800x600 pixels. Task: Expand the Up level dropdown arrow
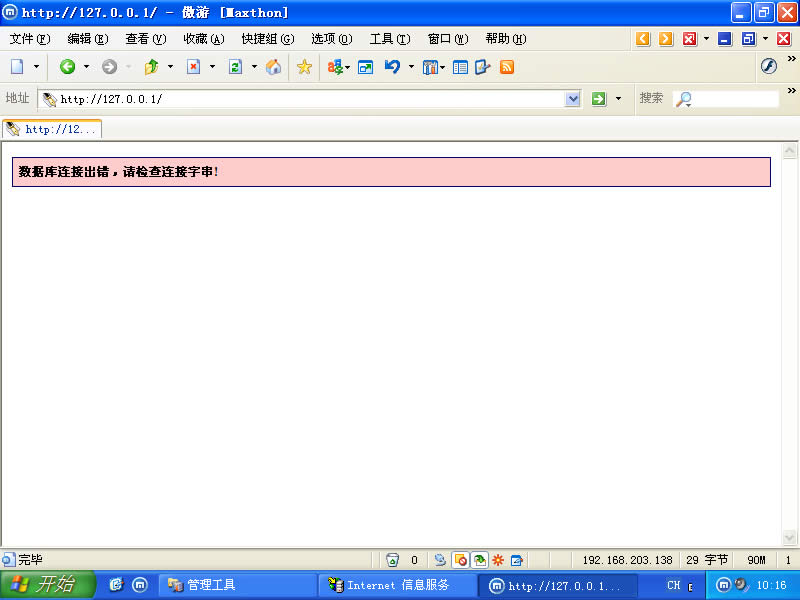point(170,67)
